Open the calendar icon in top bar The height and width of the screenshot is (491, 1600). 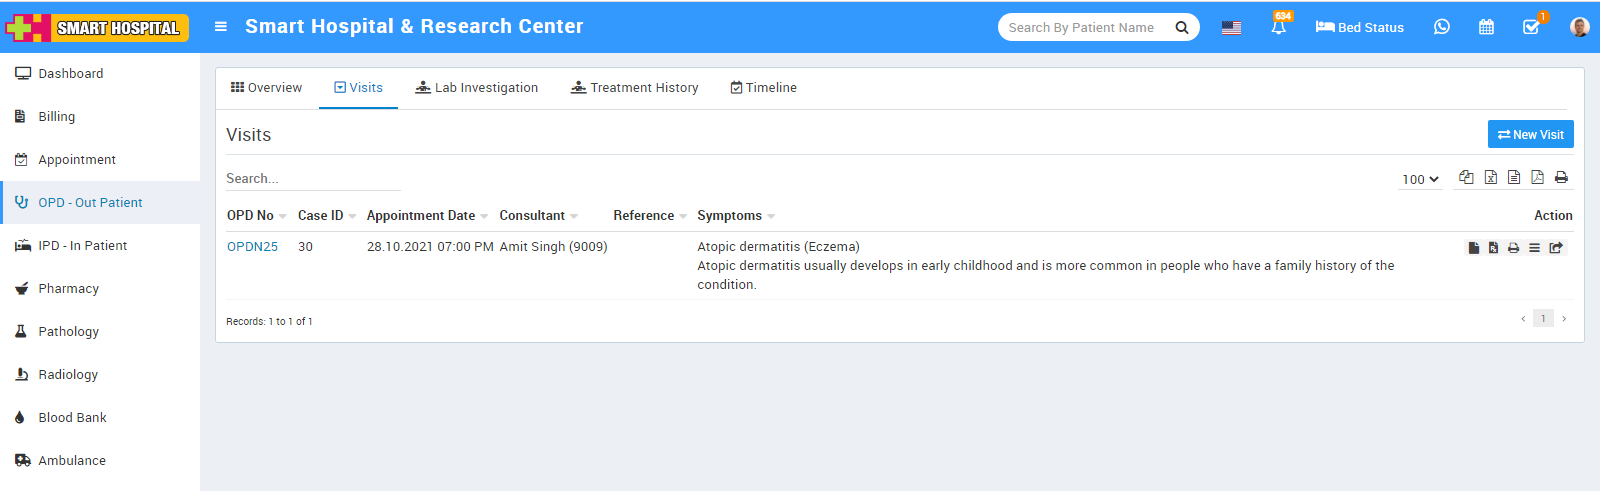pyautogui.click(x=1486, y=27)
